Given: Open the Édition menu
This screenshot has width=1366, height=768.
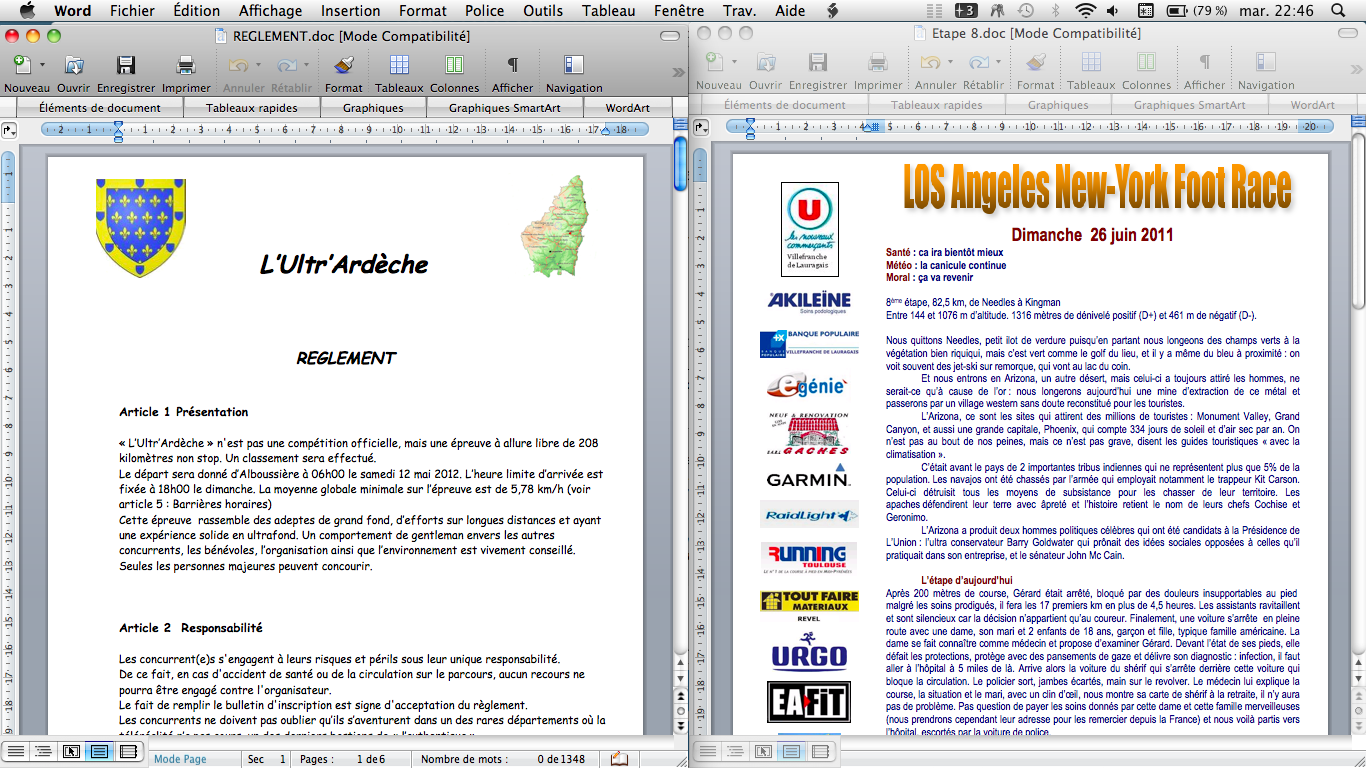Looking at the screenshot, I should point(196,11).
